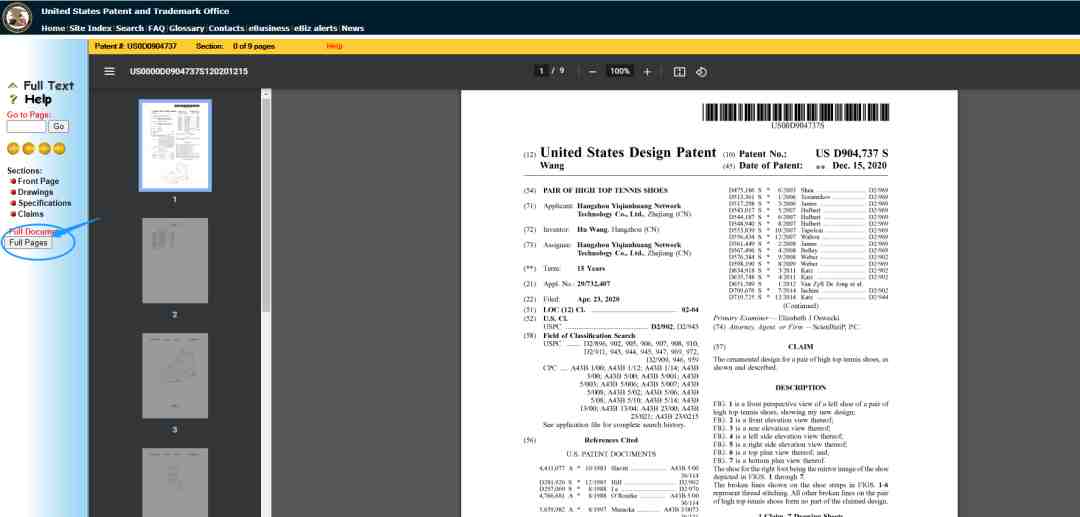Click the '0 of 9 pages' text
This screenshot has height=517, width=1080.
[x=253, y=46]
